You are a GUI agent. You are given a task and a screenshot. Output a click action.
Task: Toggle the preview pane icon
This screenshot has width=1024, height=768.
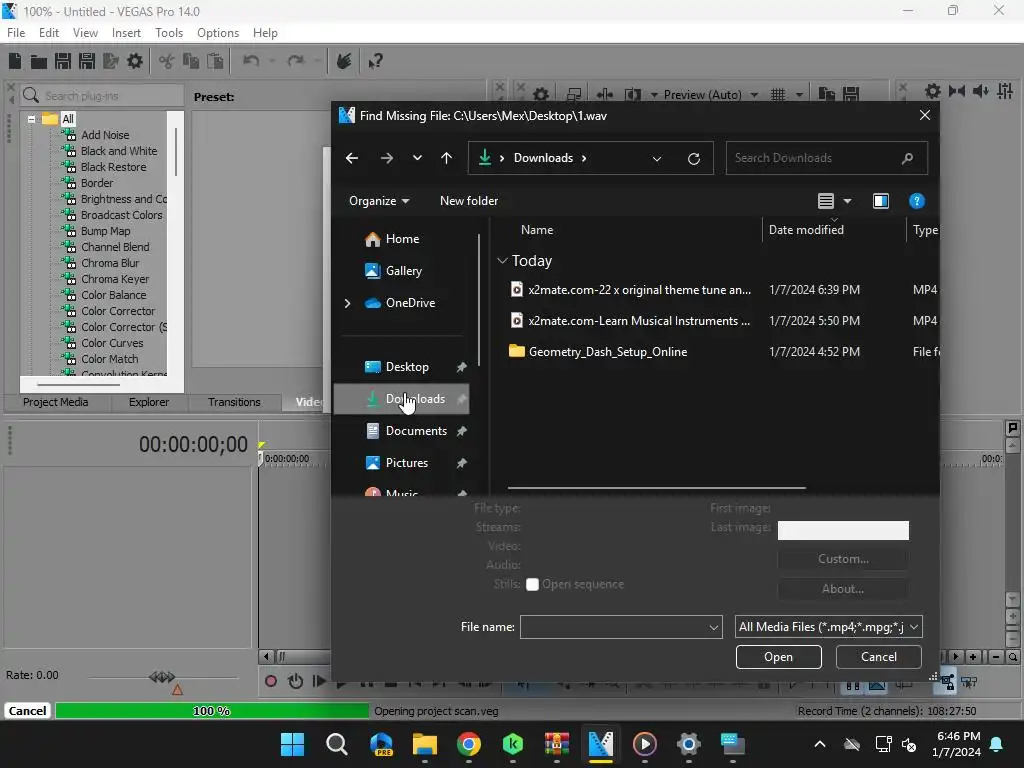click(x=880, y=201)
